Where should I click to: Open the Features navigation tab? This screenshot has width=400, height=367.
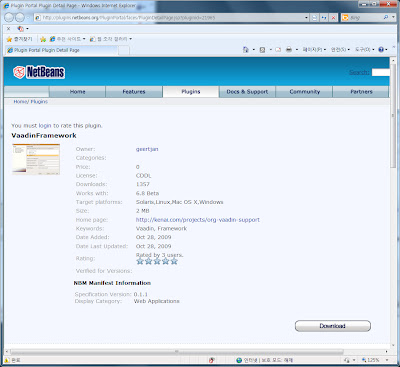tap(134, 92)
